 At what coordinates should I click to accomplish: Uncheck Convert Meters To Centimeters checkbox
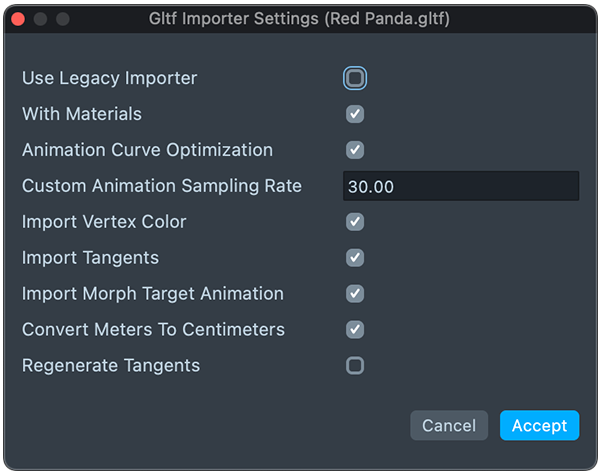(355, 330)
